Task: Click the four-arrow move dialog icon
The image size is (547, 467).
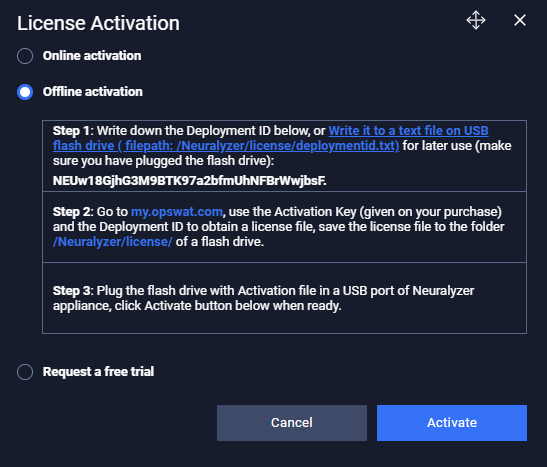Action: 476,20
